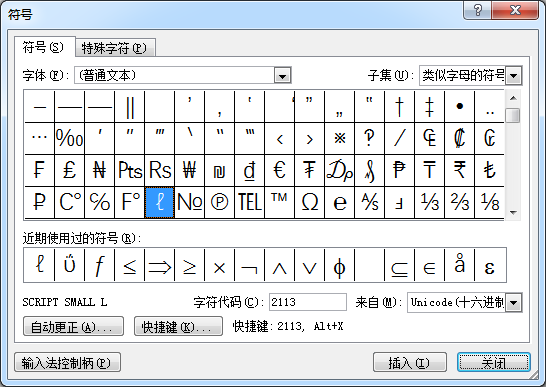This screenshot has width=546, height=387.
Task: Pick recent symbol double arrow ⇒
Action: tap(159, 265)
